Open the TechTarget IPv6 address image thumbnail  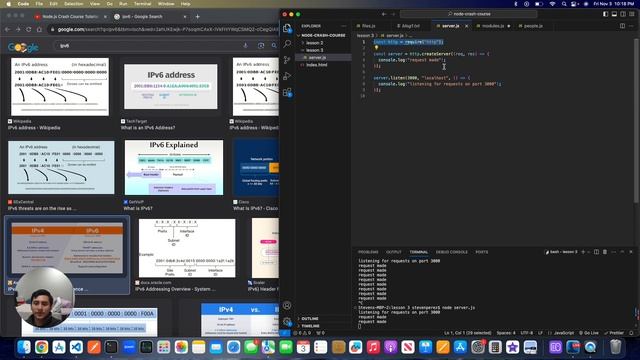click(171, 87)
